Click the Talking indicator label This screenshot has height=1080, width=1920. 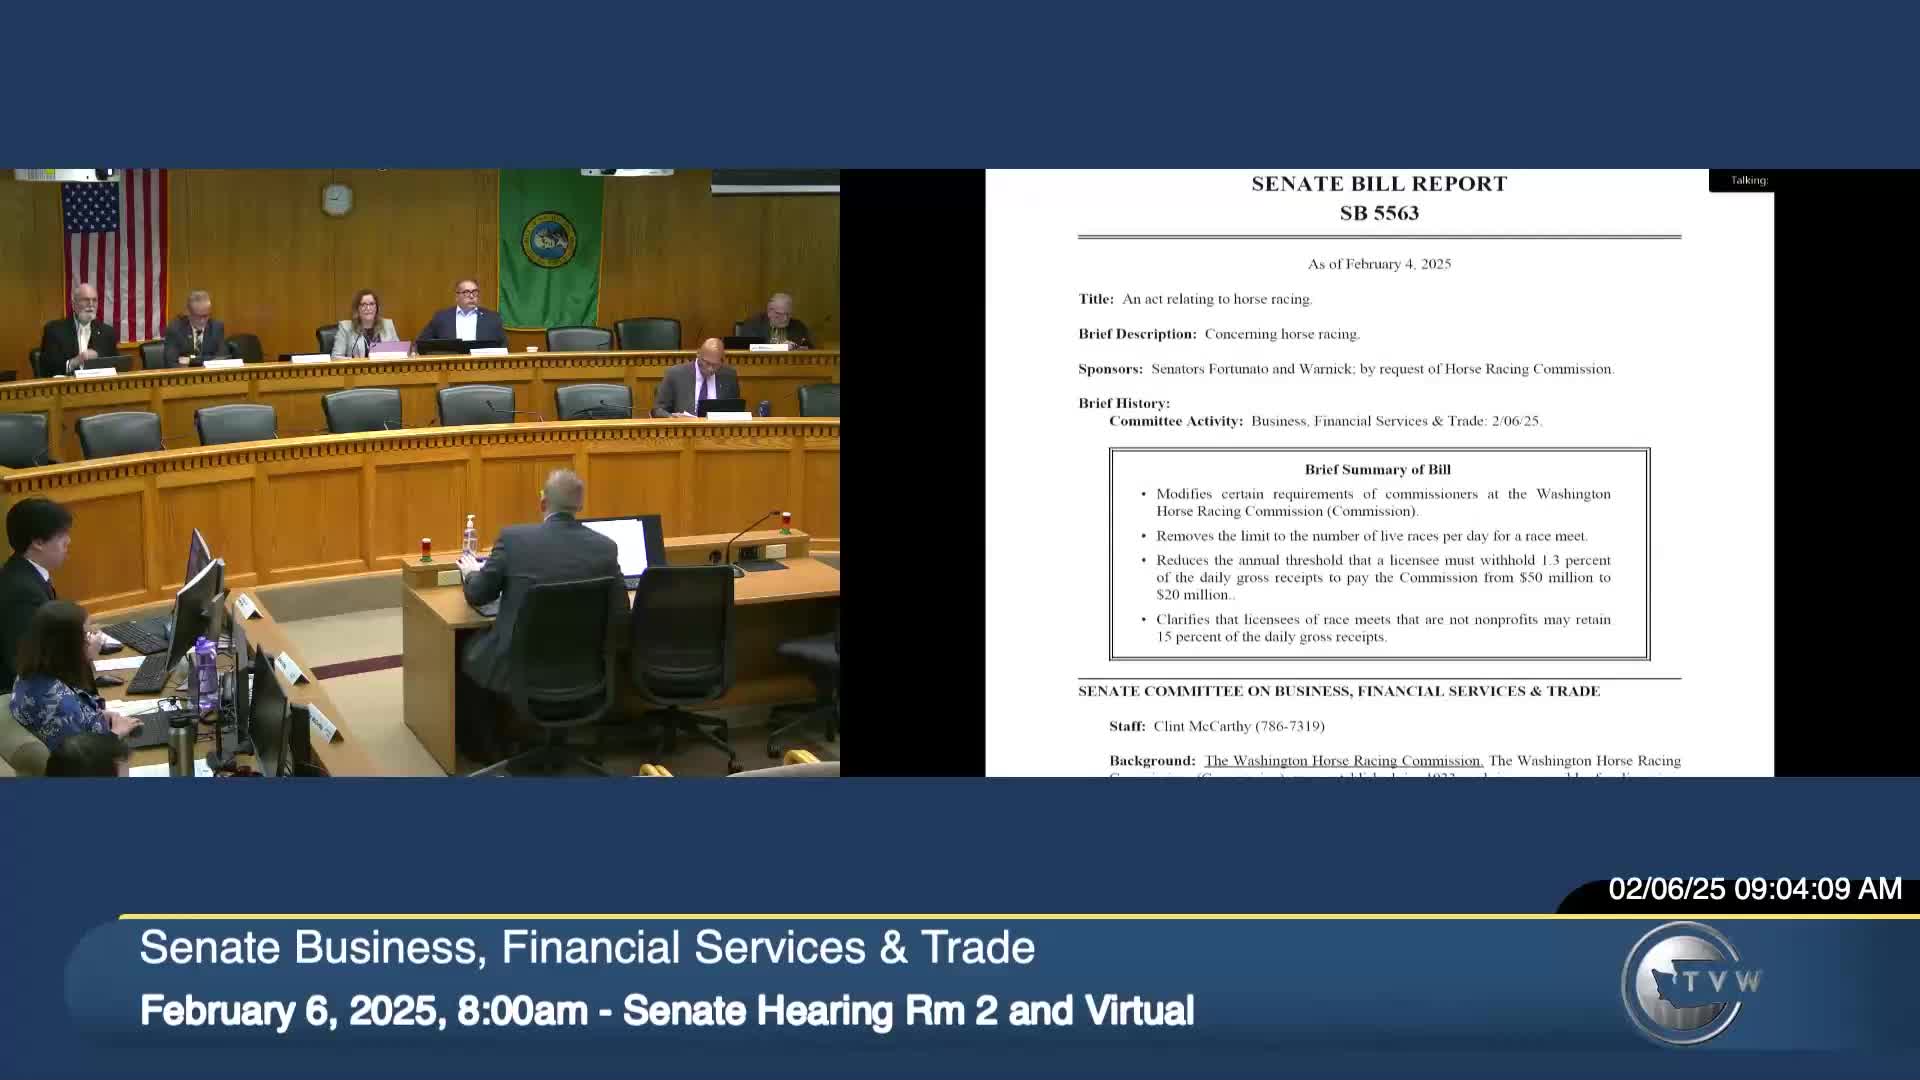pyautogui.click(x=1749, y=181)
